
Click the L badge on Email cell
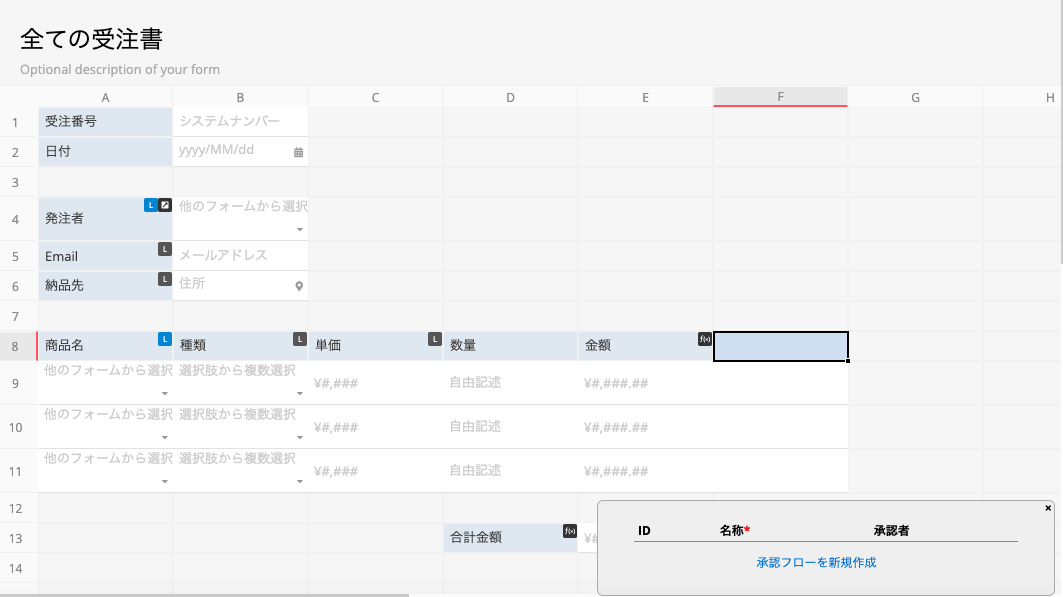tap(165, 249)
